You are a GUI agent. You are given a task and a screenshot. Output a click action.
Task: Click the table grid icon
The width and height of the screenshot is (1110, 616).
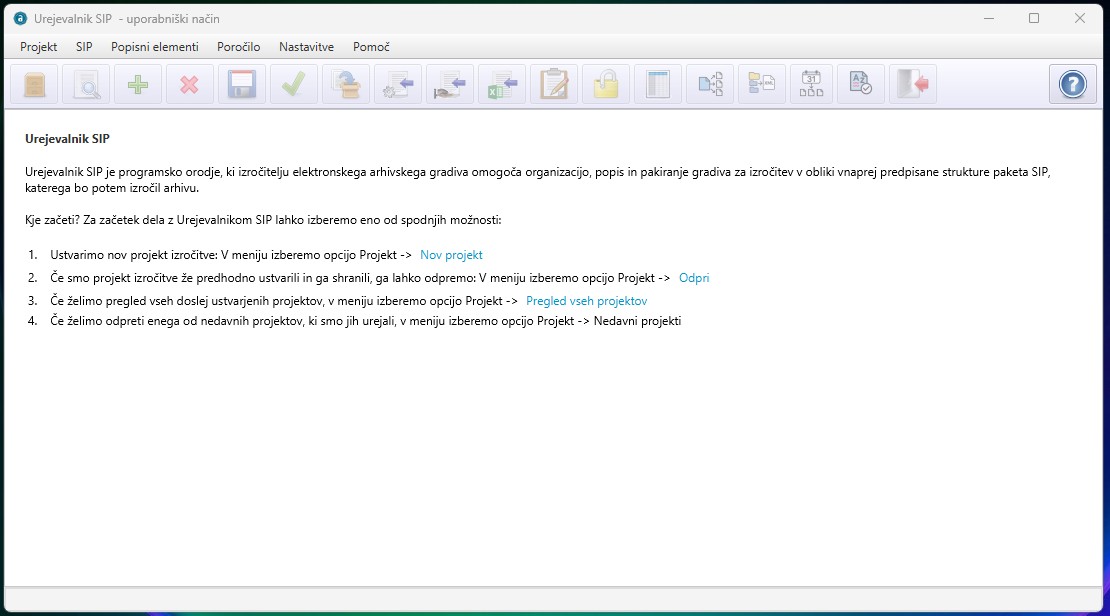(658, 84)
